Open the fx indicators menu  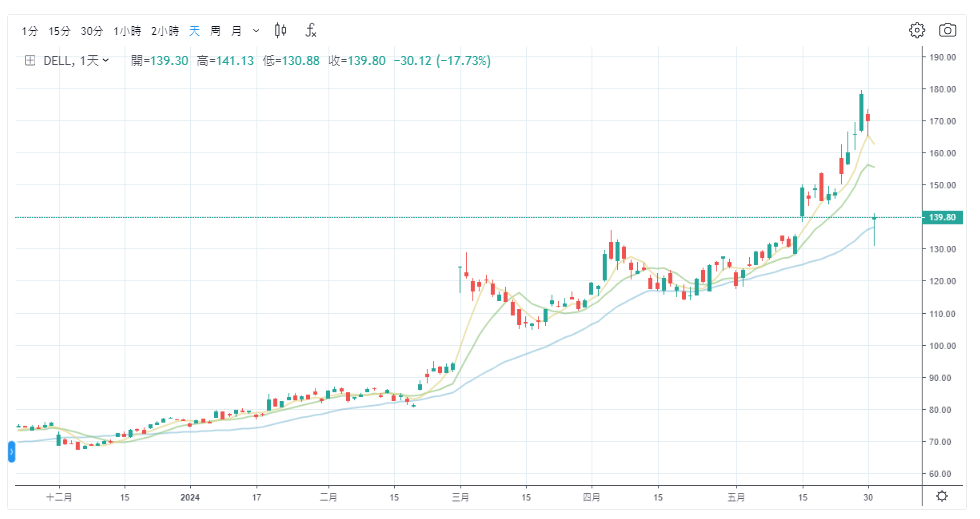[x=311, y=30]
